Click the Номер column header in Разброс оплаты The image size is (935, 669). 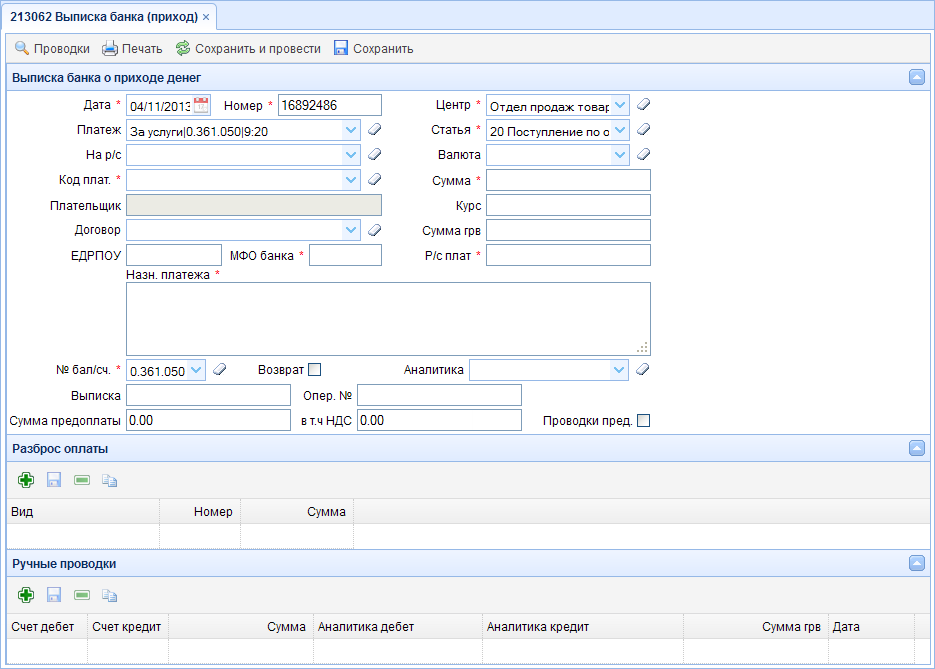pyautogui.click(x=200, y=512)
